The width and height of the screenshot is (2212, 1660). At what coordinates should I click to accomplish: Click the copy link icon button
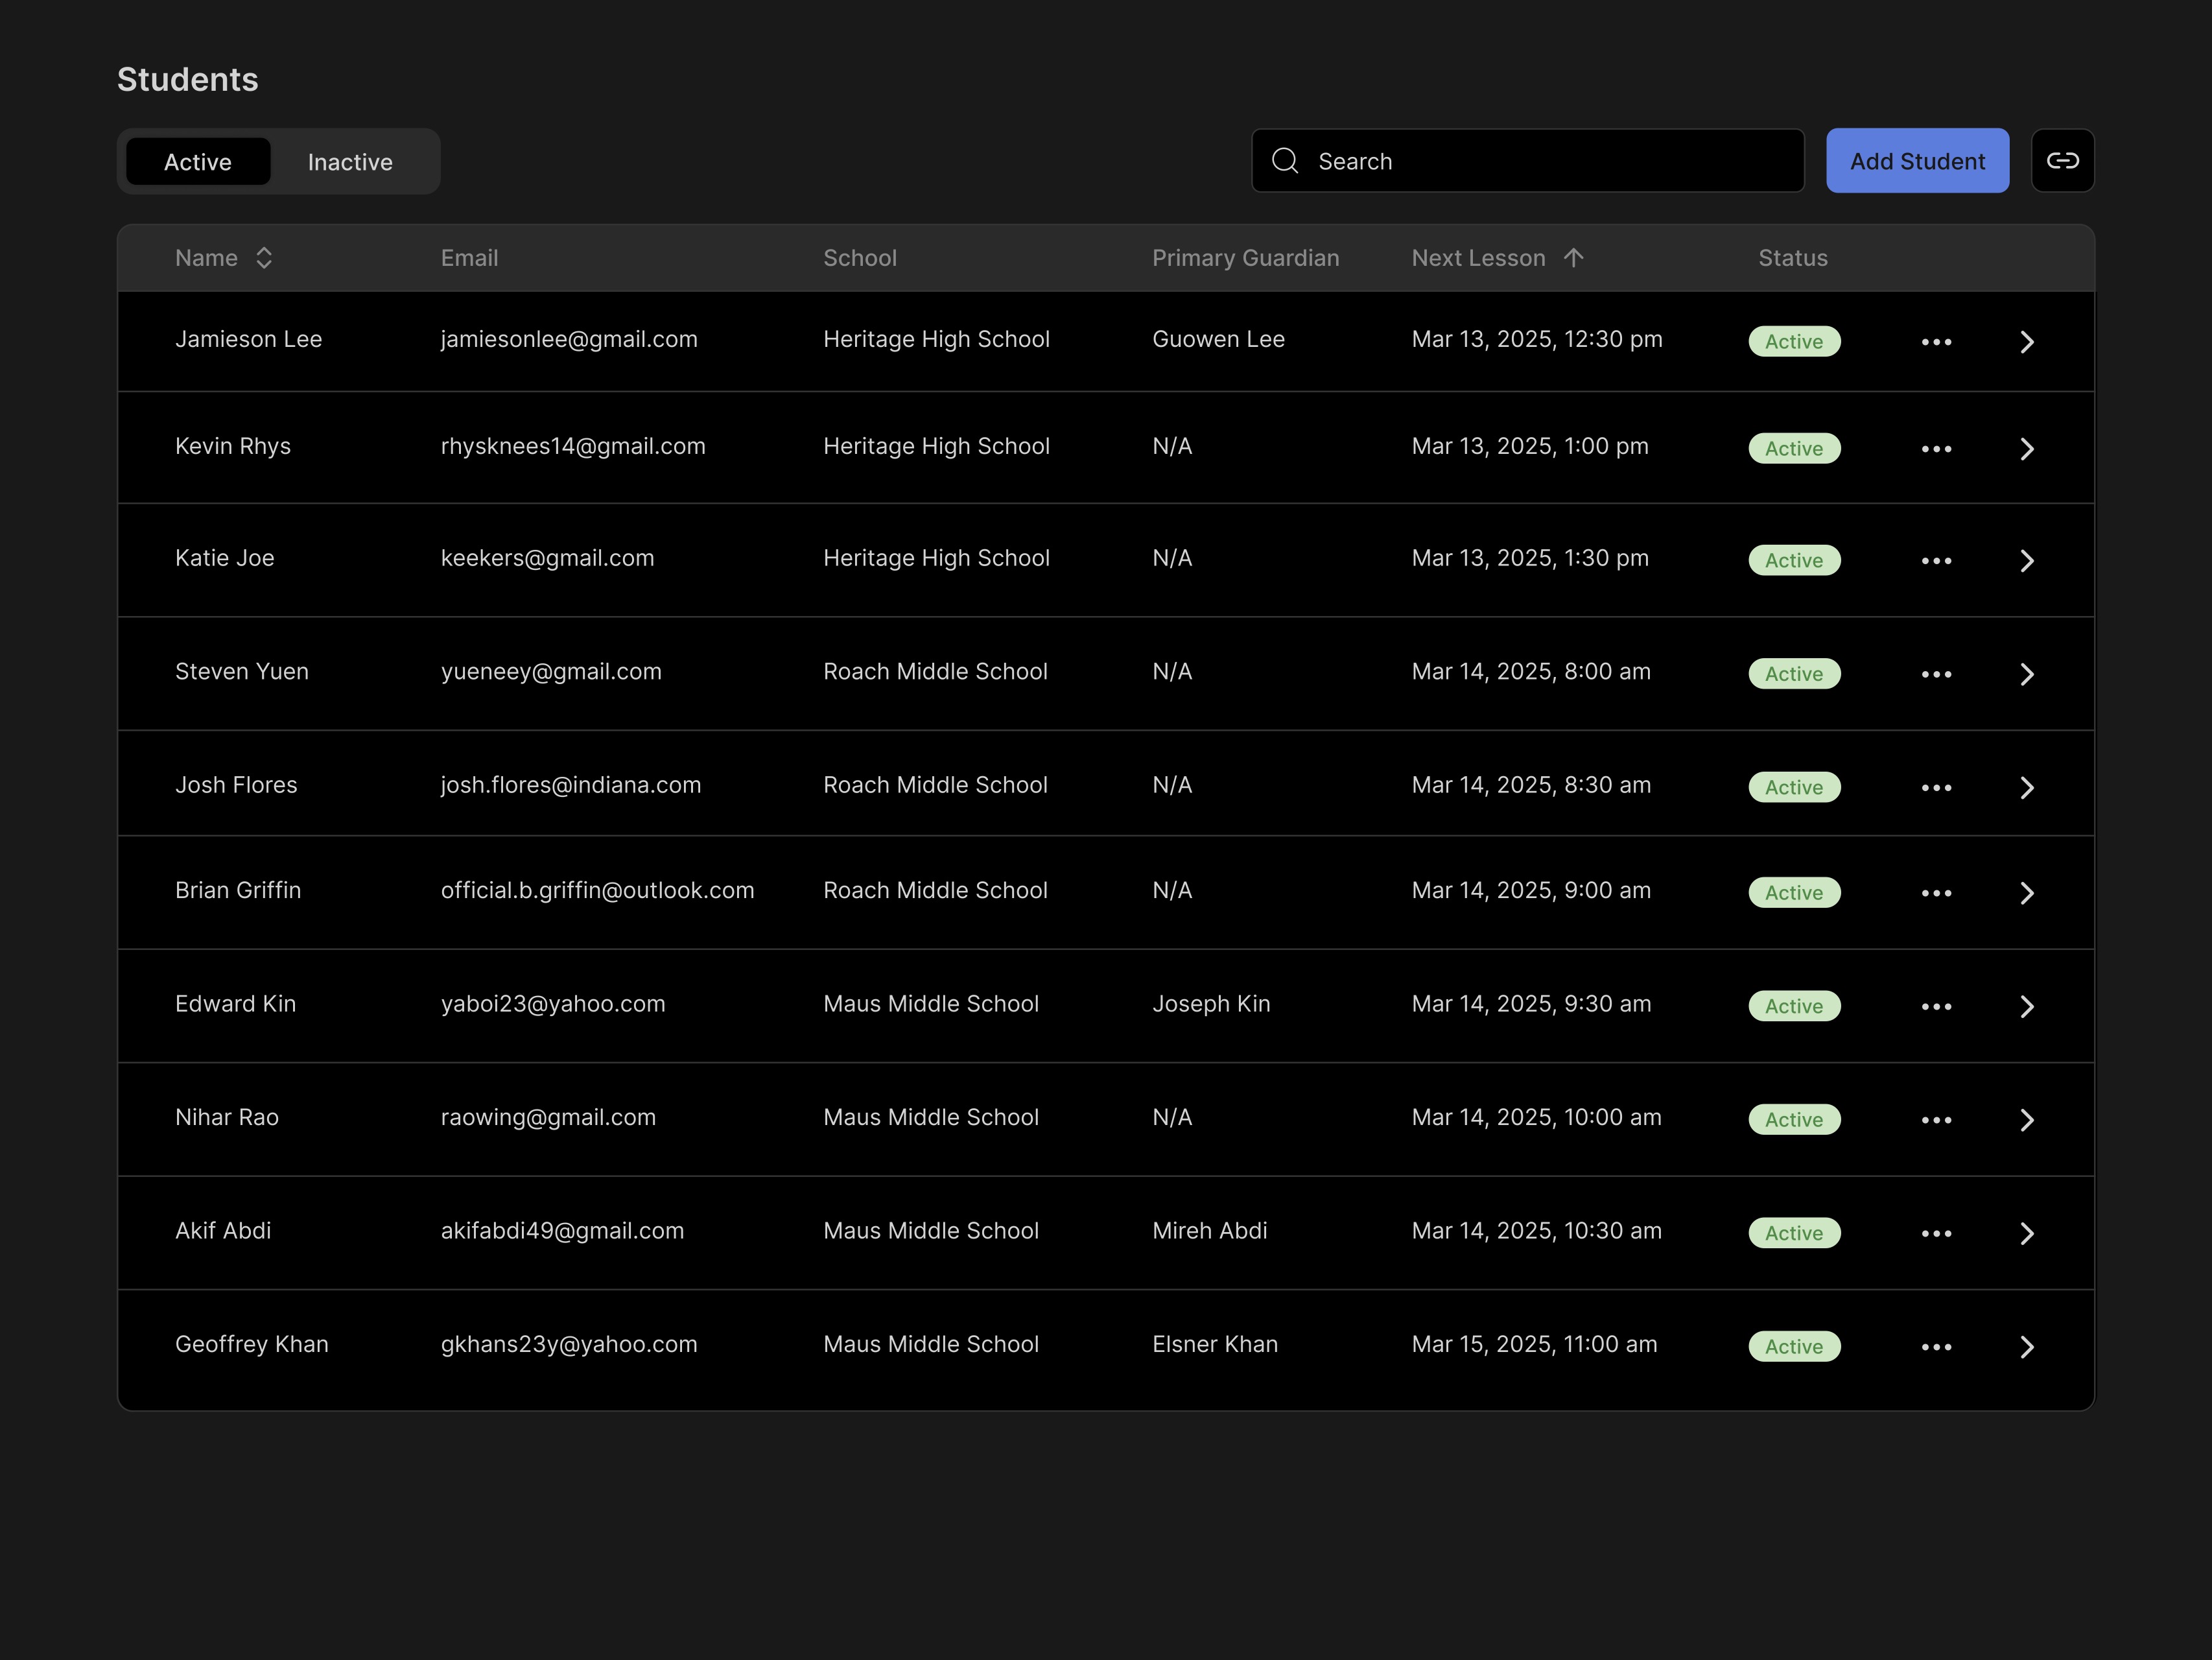tap(2062, 161)
